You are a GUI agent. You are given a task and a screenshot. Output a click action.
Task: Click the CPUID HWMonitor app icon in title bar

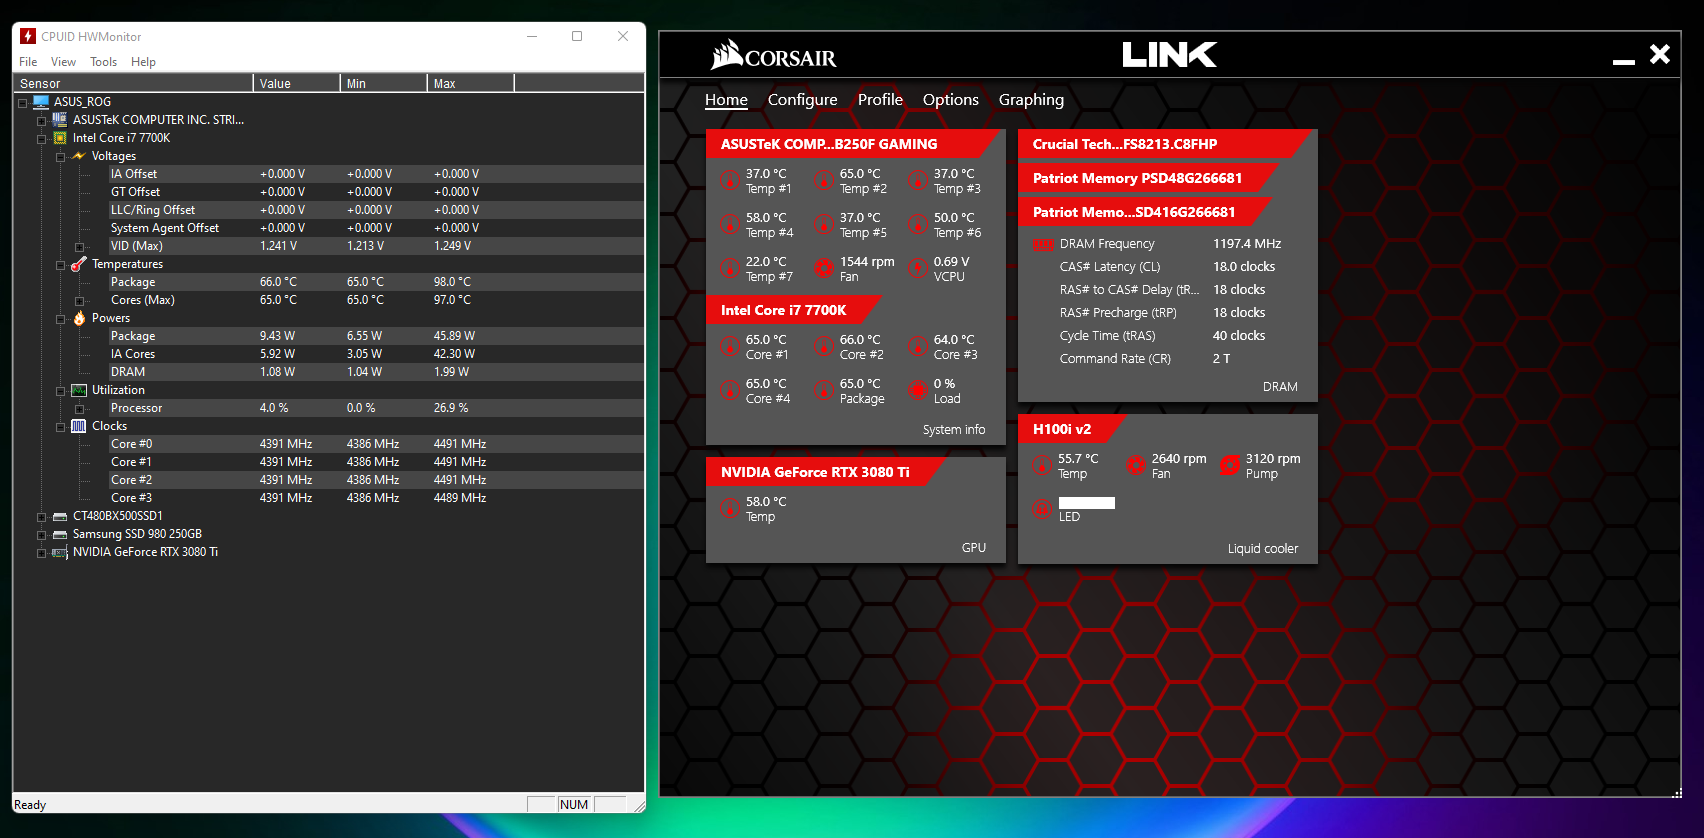(28, 36)
